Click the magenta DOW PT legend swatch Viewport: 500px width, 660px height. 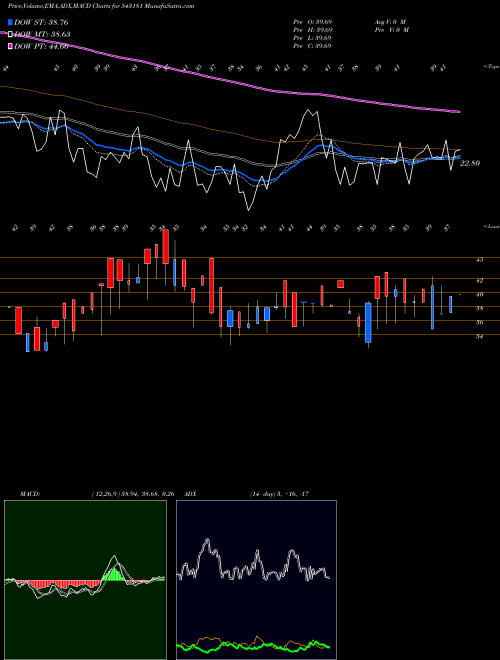point(11,46)
